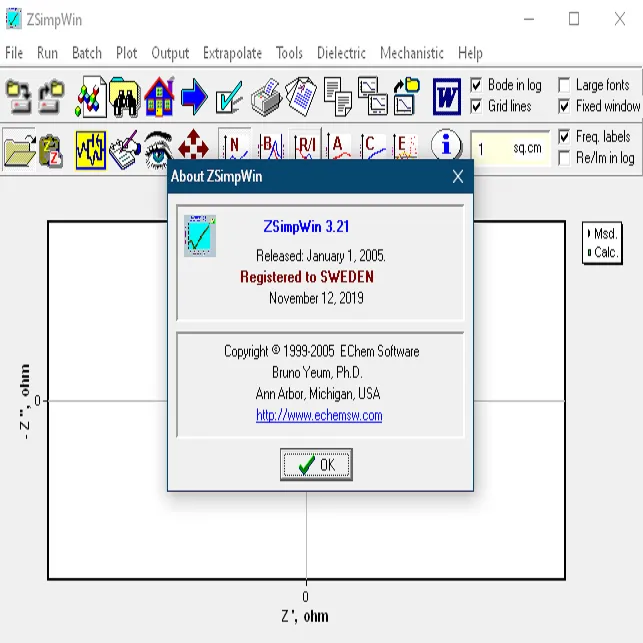Click the Calc. legend entry

point(602,252)
